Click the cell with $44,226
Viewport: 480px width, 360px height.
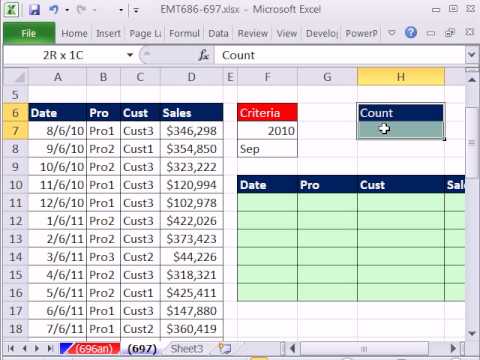click(x=192, y=257)
